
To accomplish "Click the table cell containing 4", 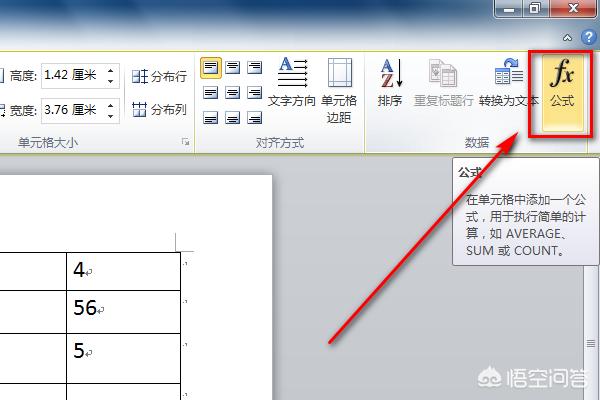I will (123, 271).
